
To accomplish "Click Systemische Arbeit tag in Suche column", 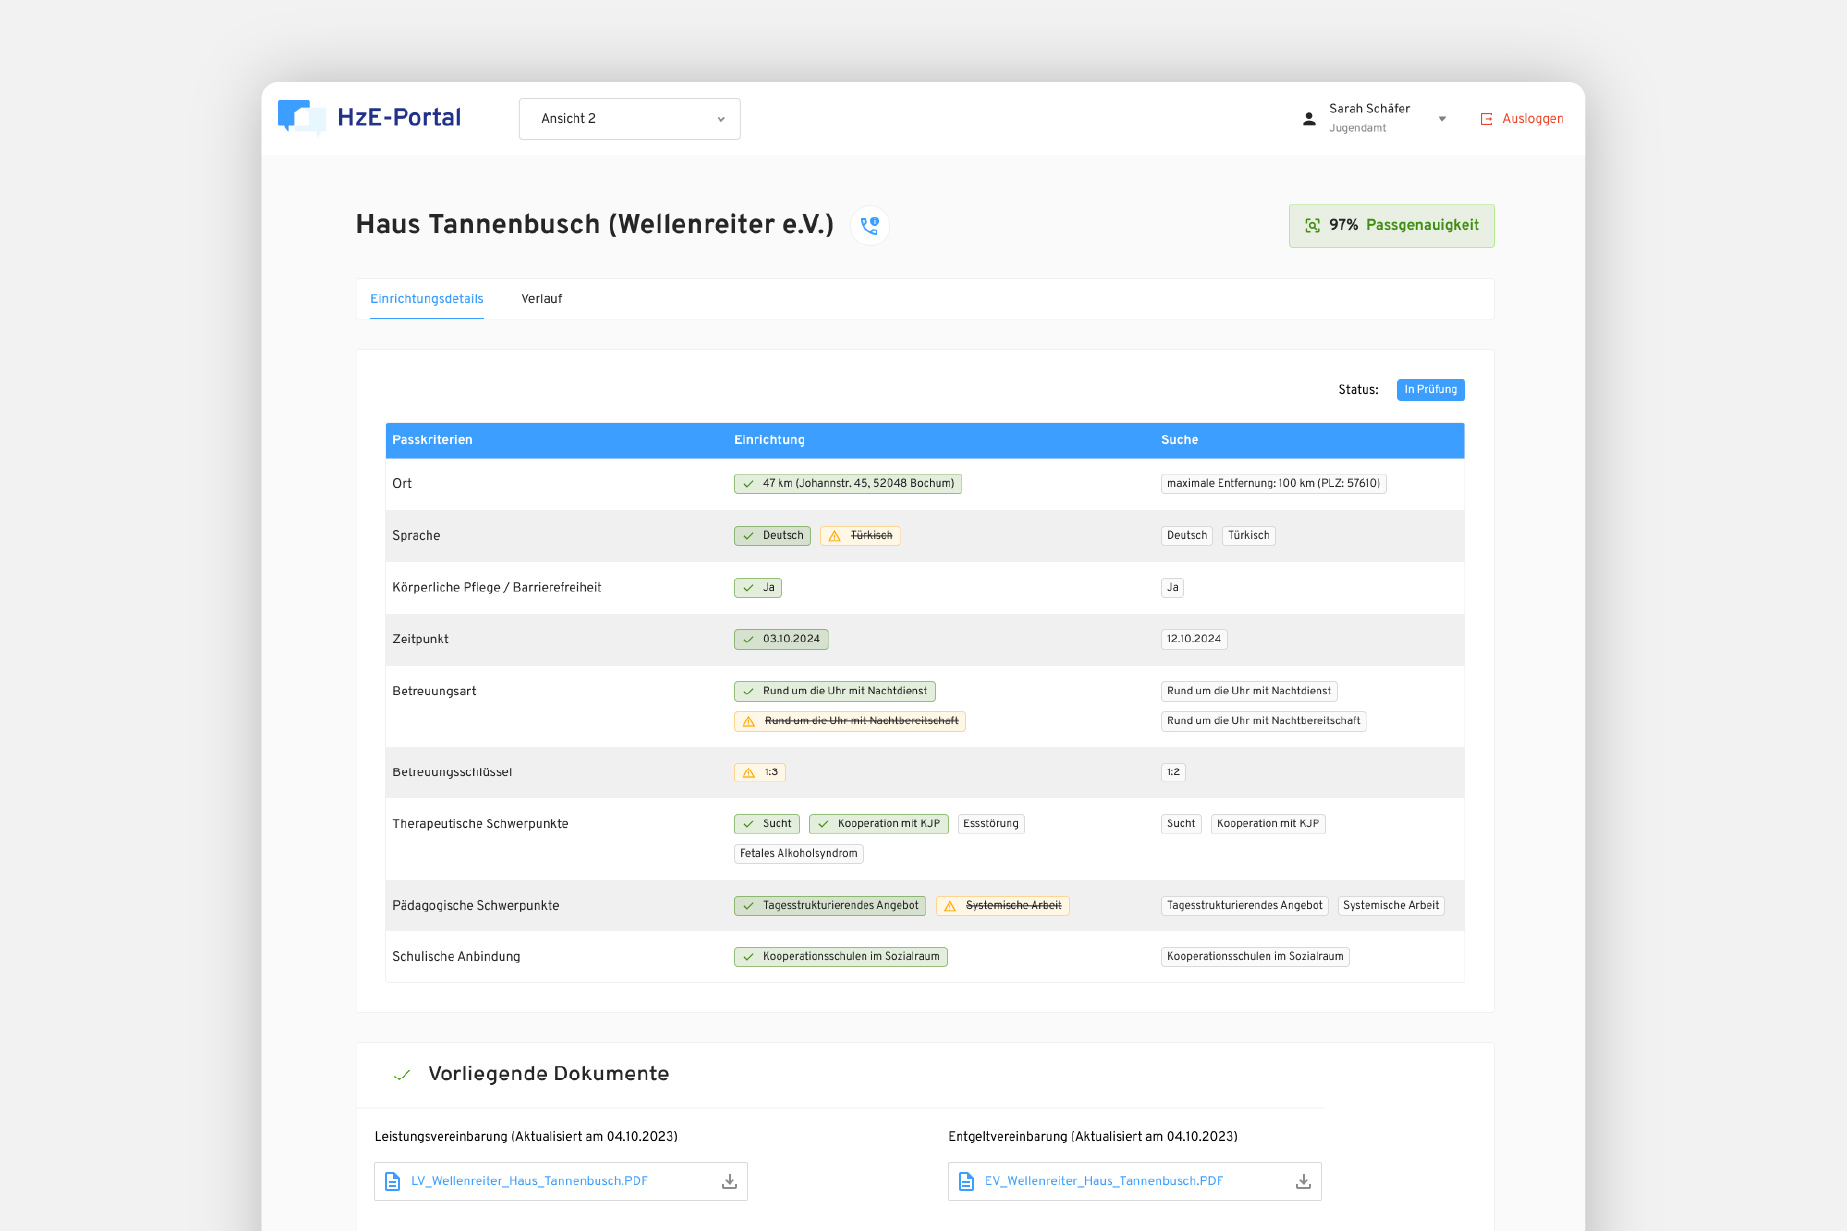I will click(1391, 906).
